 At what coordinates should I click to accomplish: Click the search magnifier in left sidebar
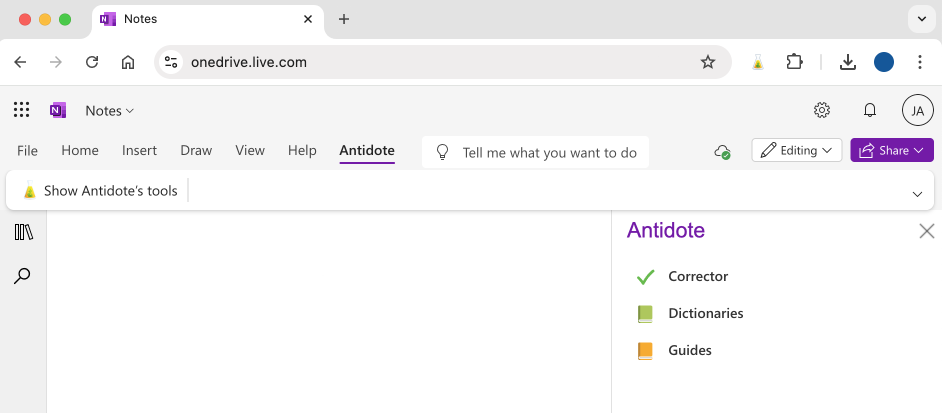(22, 276)
